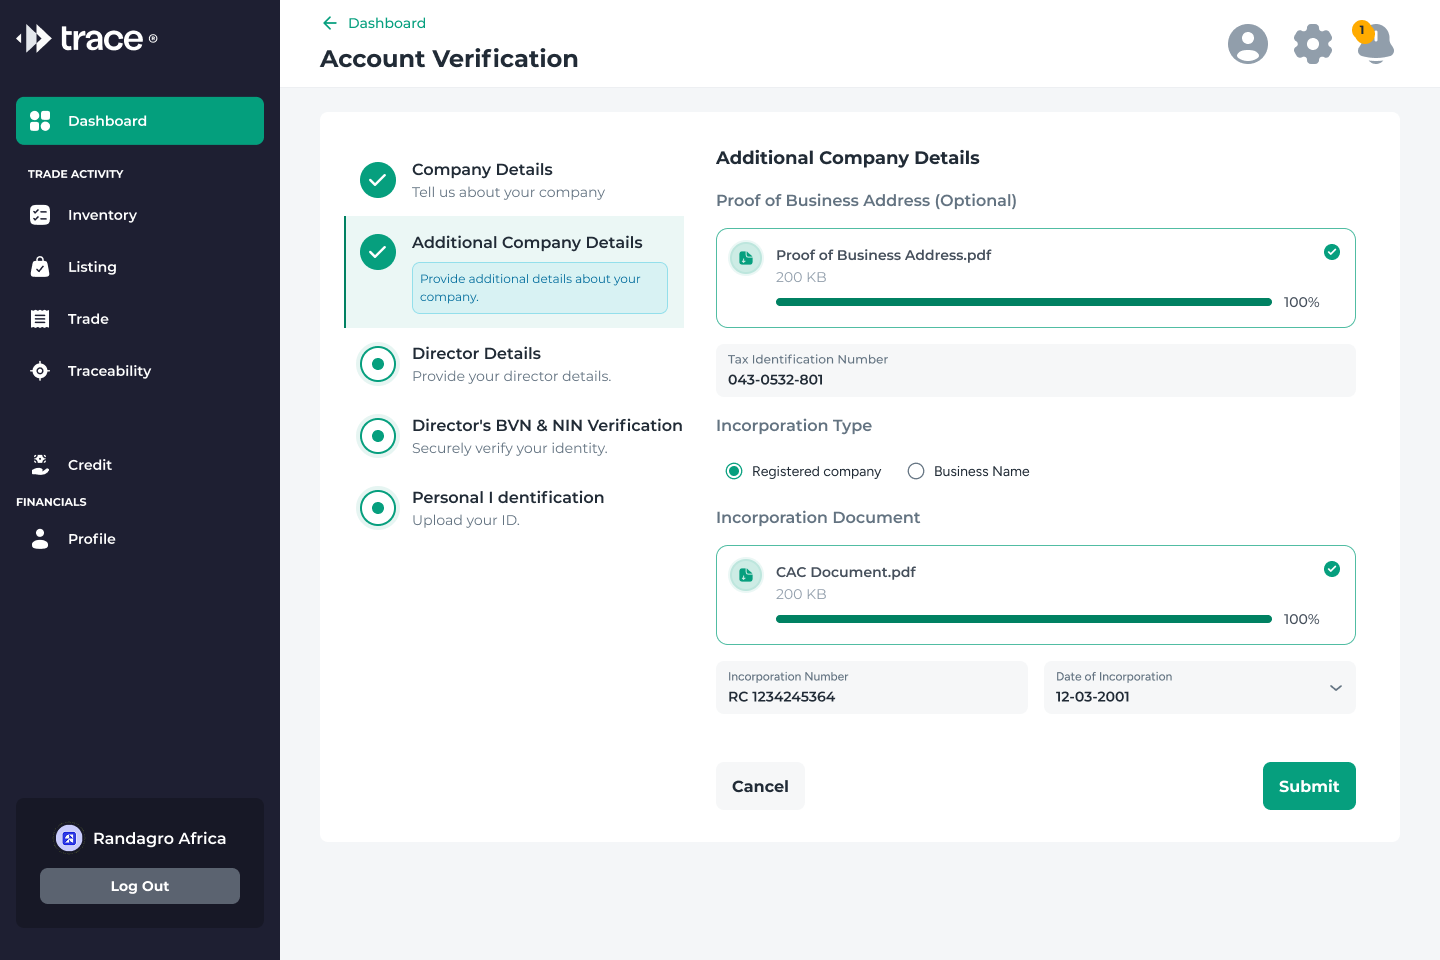Click the 'Upload your ID.' subtitle
The height and width of the screenshot is (960, 1440).
click(x=466, y=520)
